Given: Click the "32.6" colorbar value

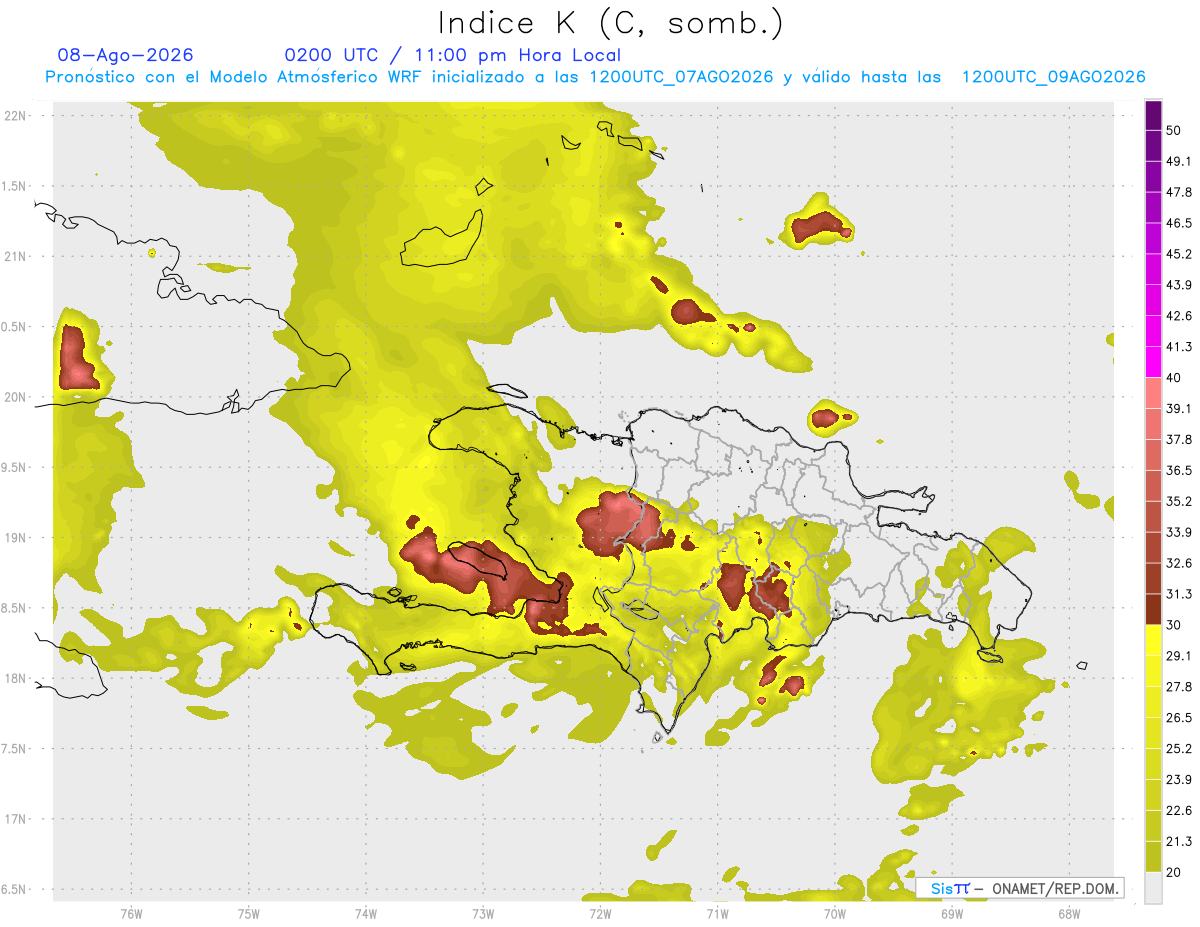Looking at the screenshot, I should coord(1179,563).
